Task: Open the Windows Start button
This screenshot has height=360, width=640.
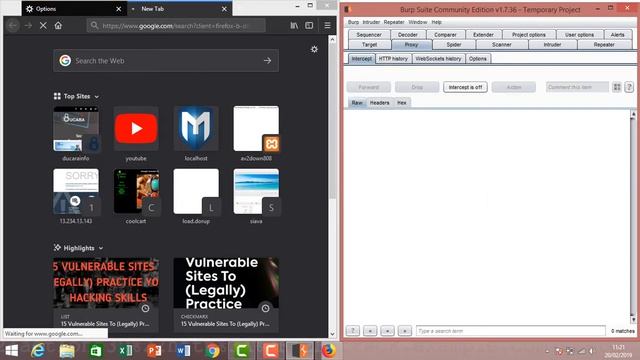Action: coord(11,351)
